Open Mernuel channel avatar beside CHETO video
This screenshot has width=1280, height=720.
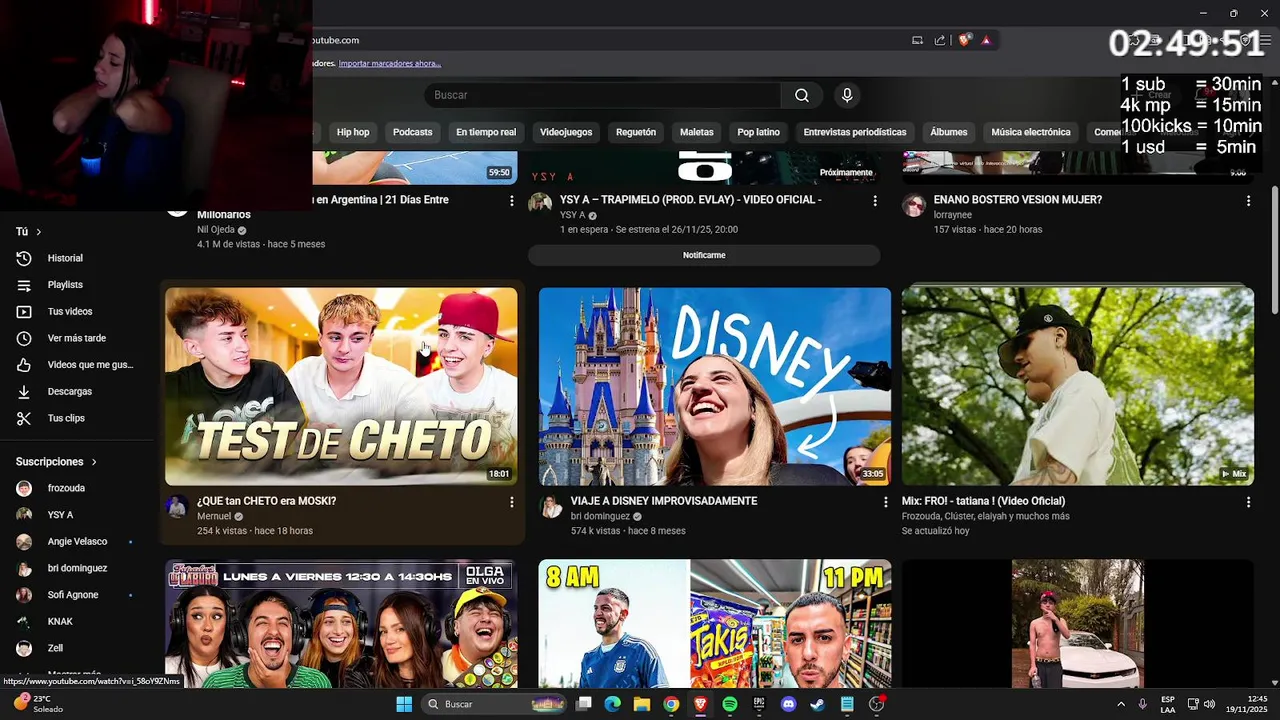[x=177, y=507]
